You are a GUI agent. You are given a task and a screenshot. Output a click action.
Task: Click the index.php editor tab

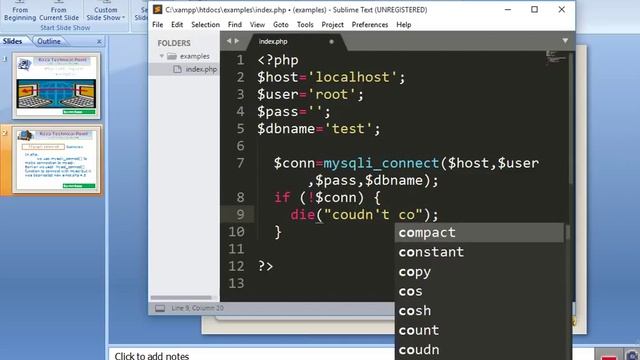coord(273,41)
